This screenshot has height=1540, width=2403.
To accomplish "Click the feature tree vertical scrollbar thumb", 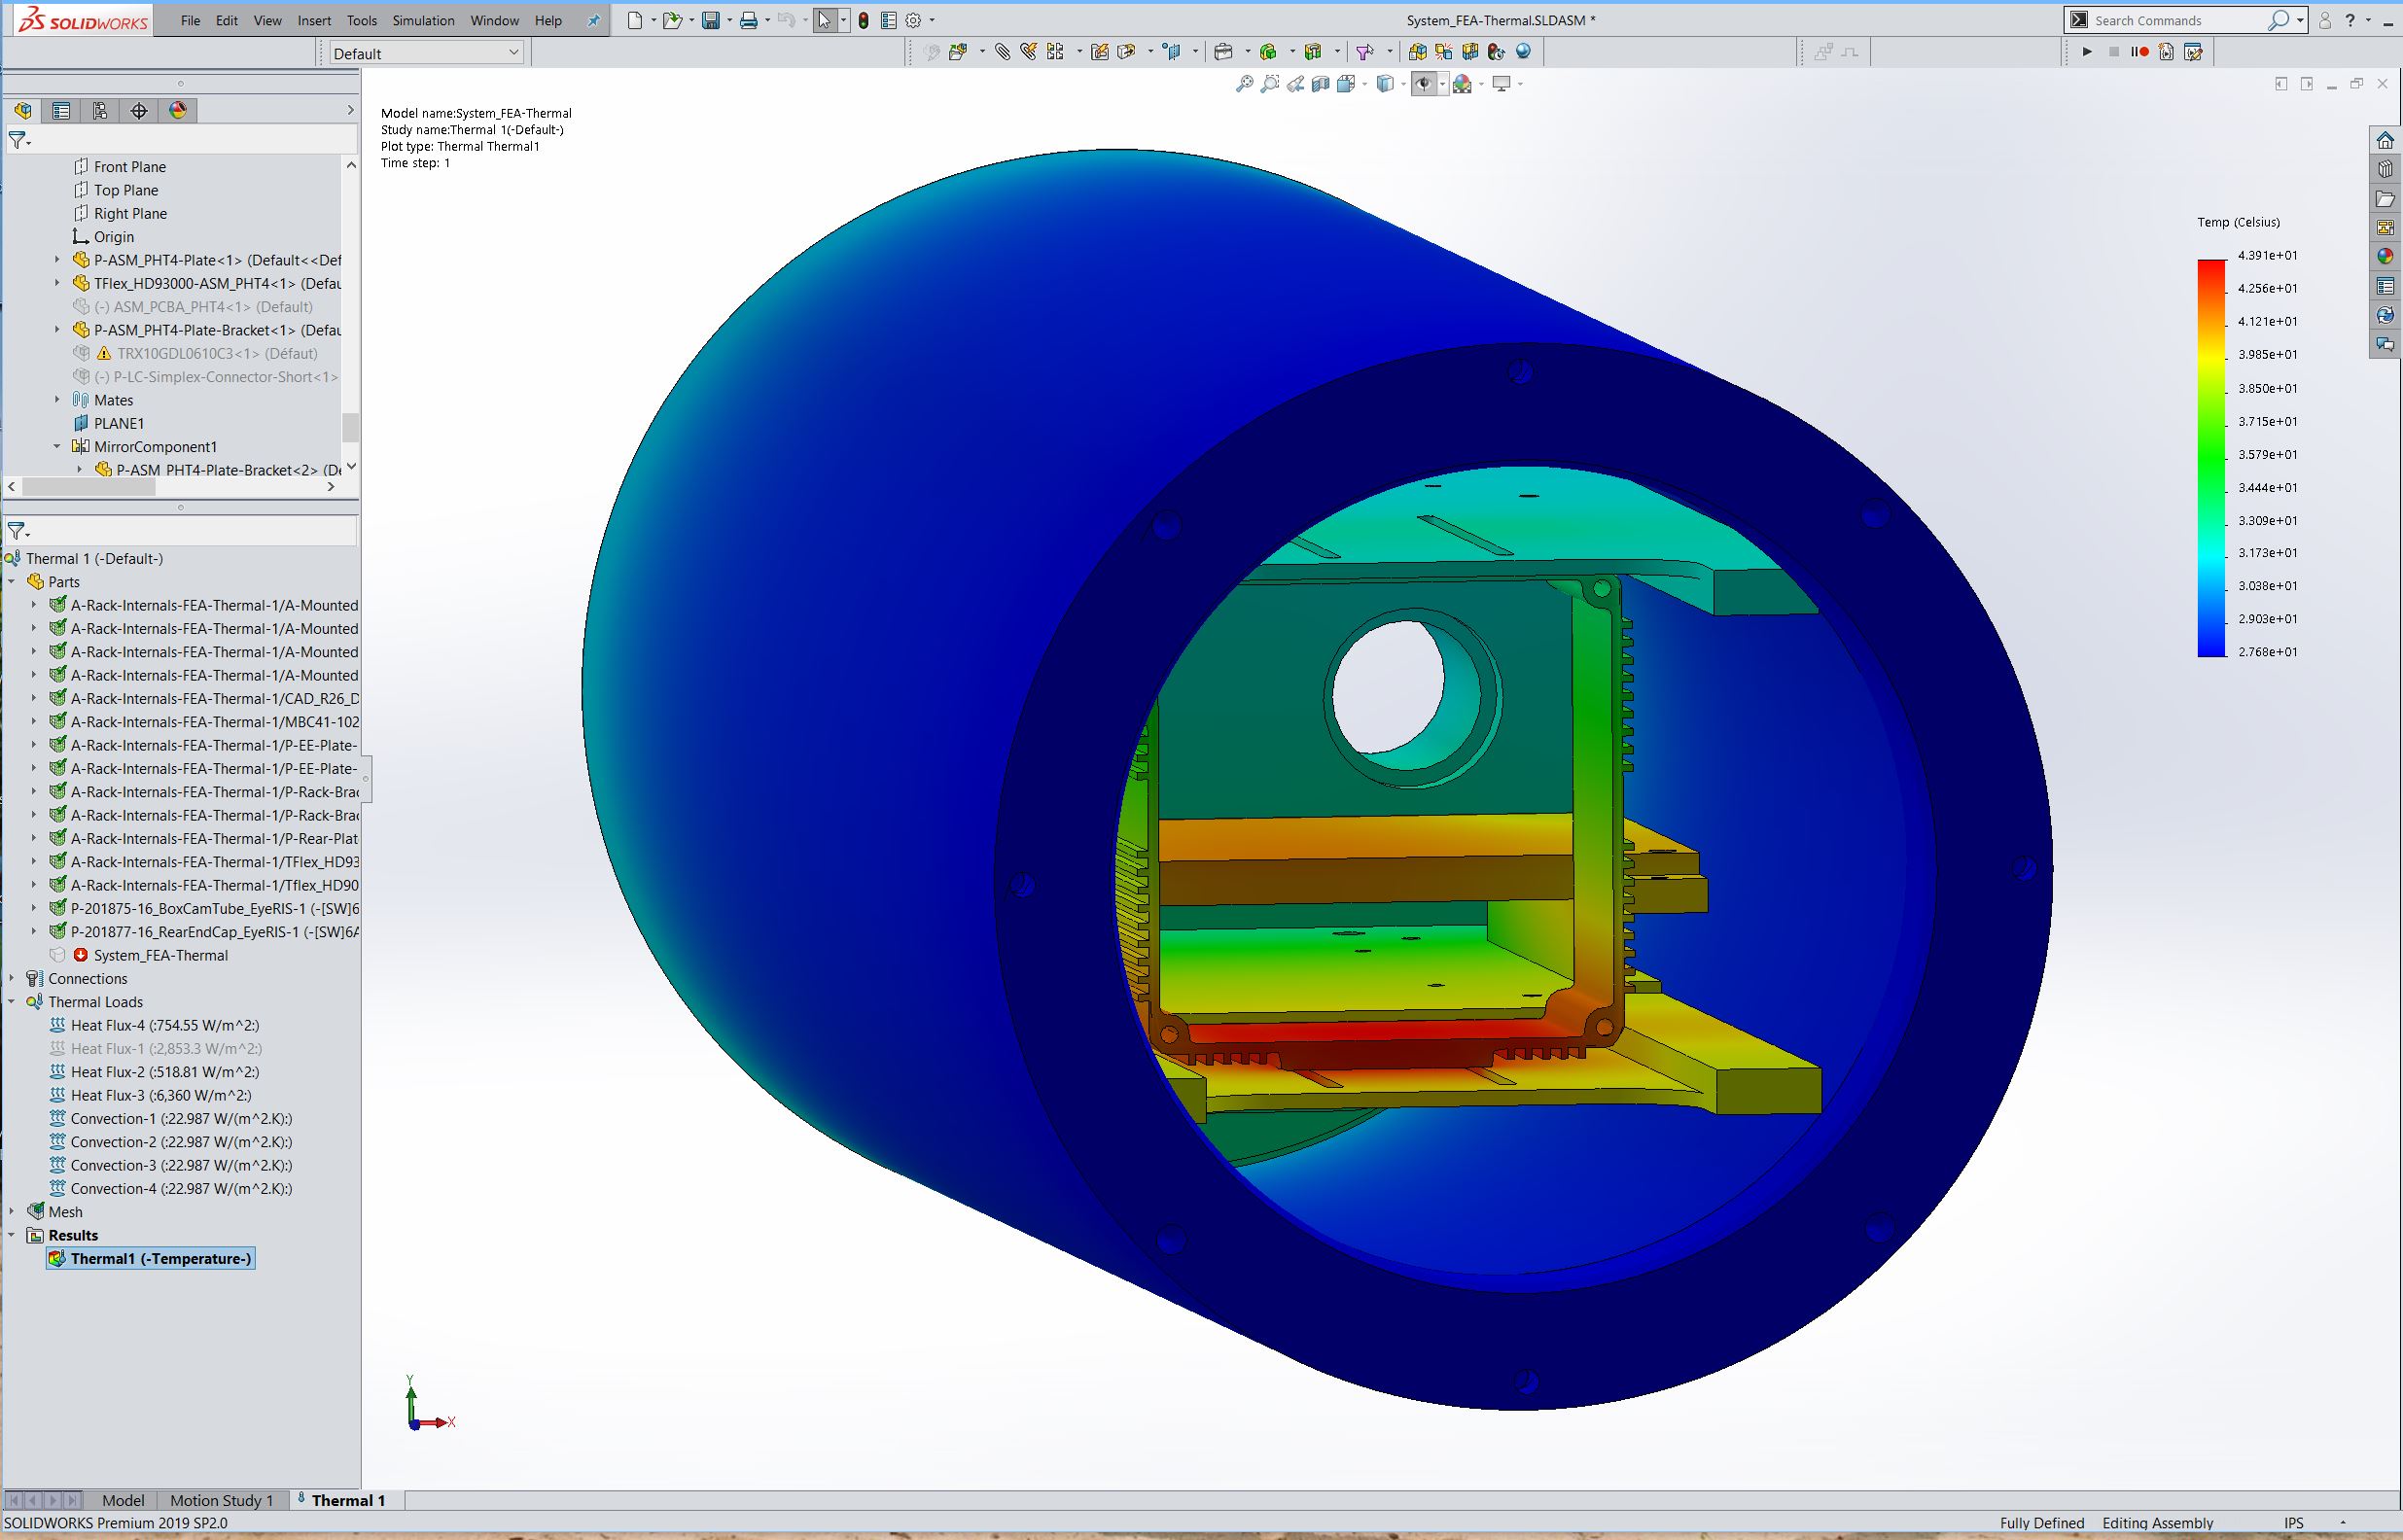I will coord(350,427).
